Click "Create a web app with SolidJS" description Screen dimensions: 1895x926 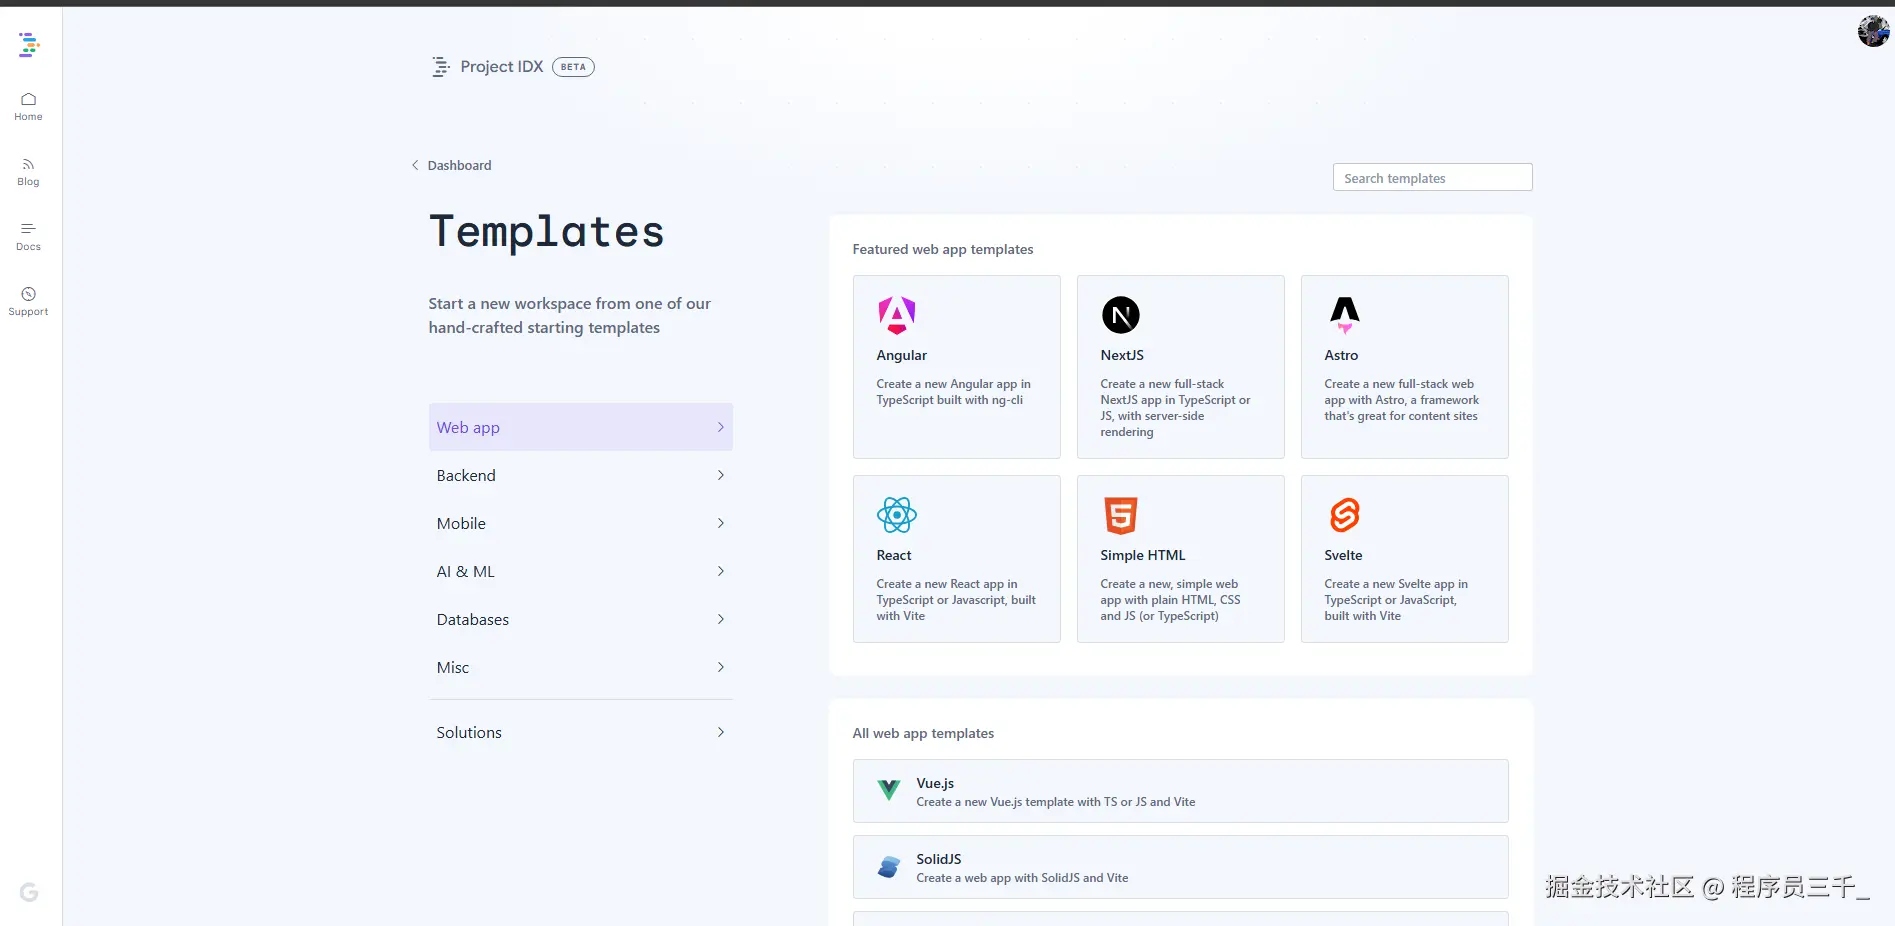coord(1022,878)
